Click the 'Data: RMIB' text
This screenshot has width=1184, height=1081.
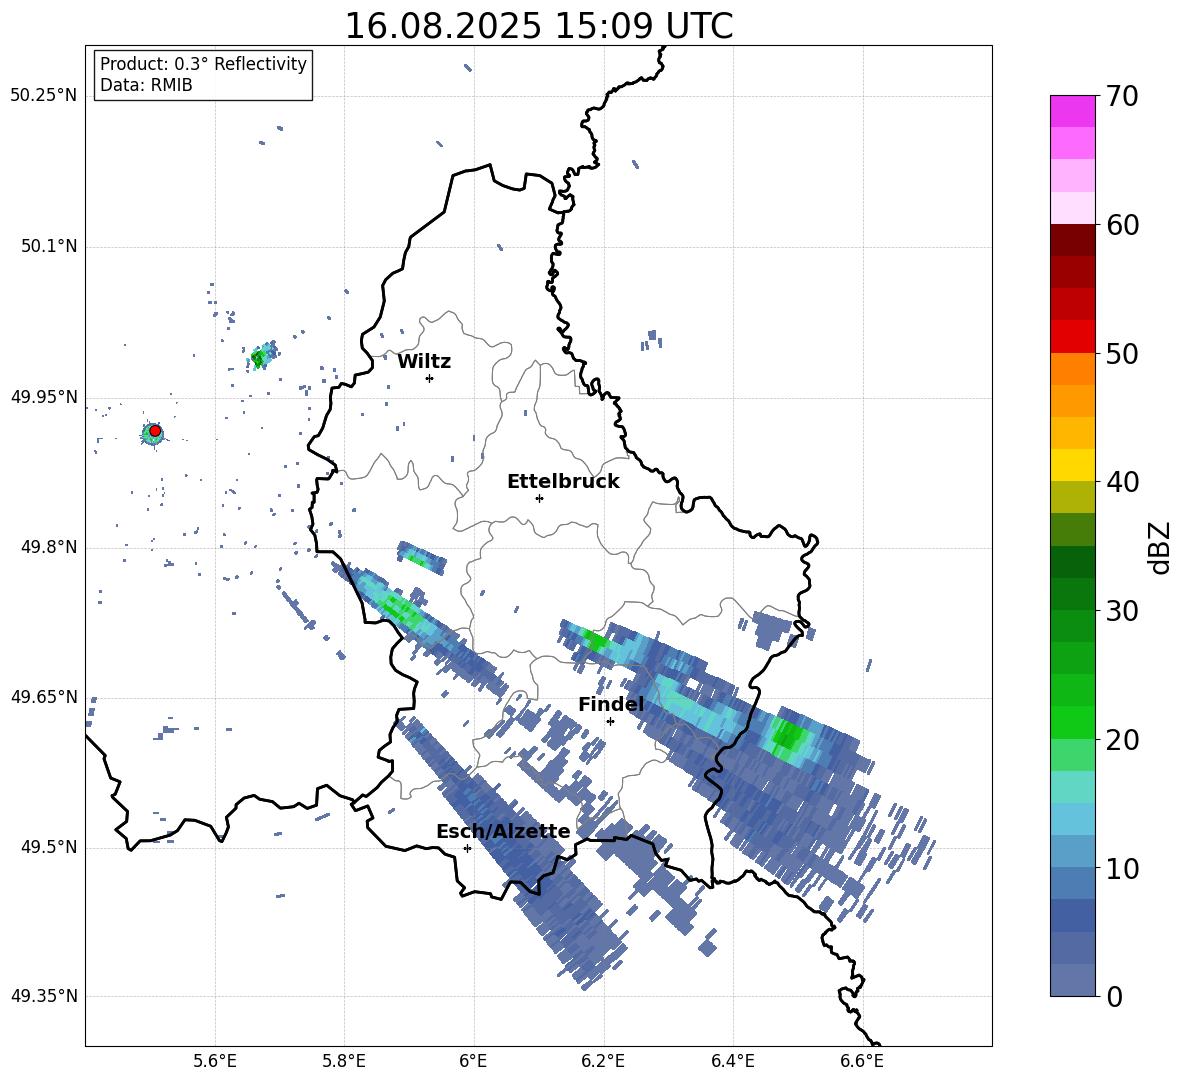click(146, 85)
